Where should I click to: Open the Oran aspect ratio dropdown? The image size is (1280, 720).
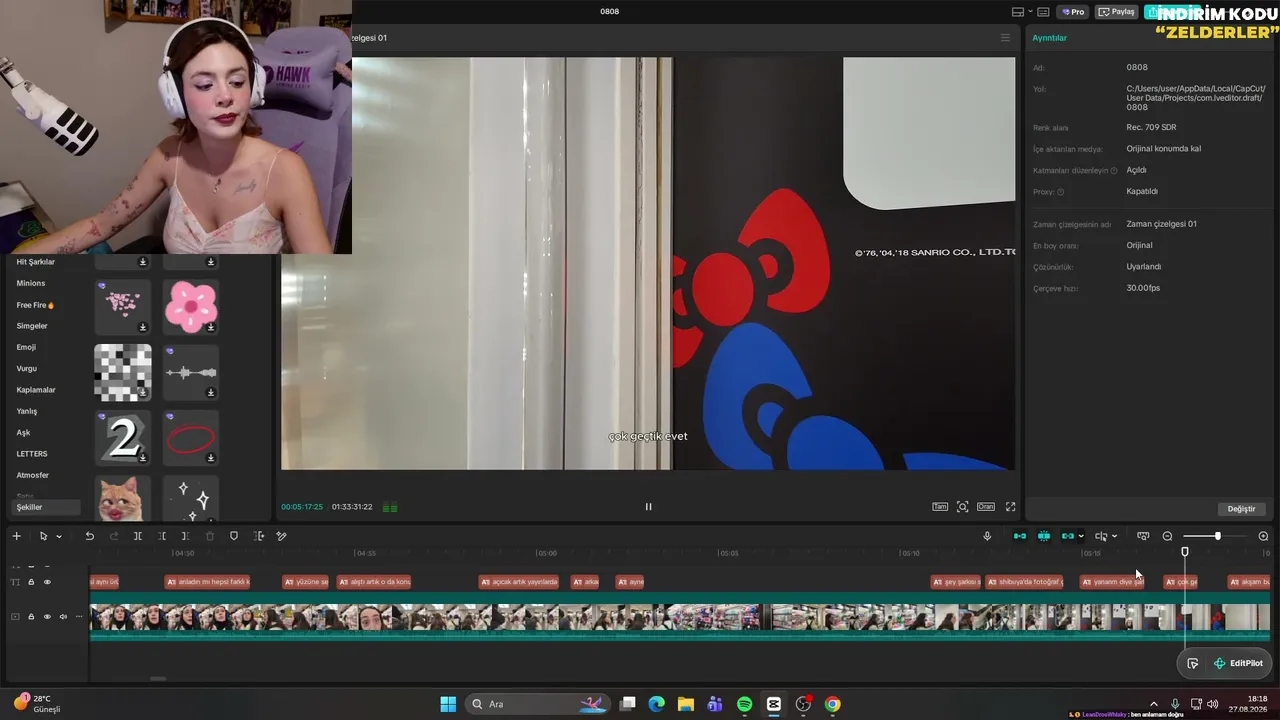coord(986,507)
